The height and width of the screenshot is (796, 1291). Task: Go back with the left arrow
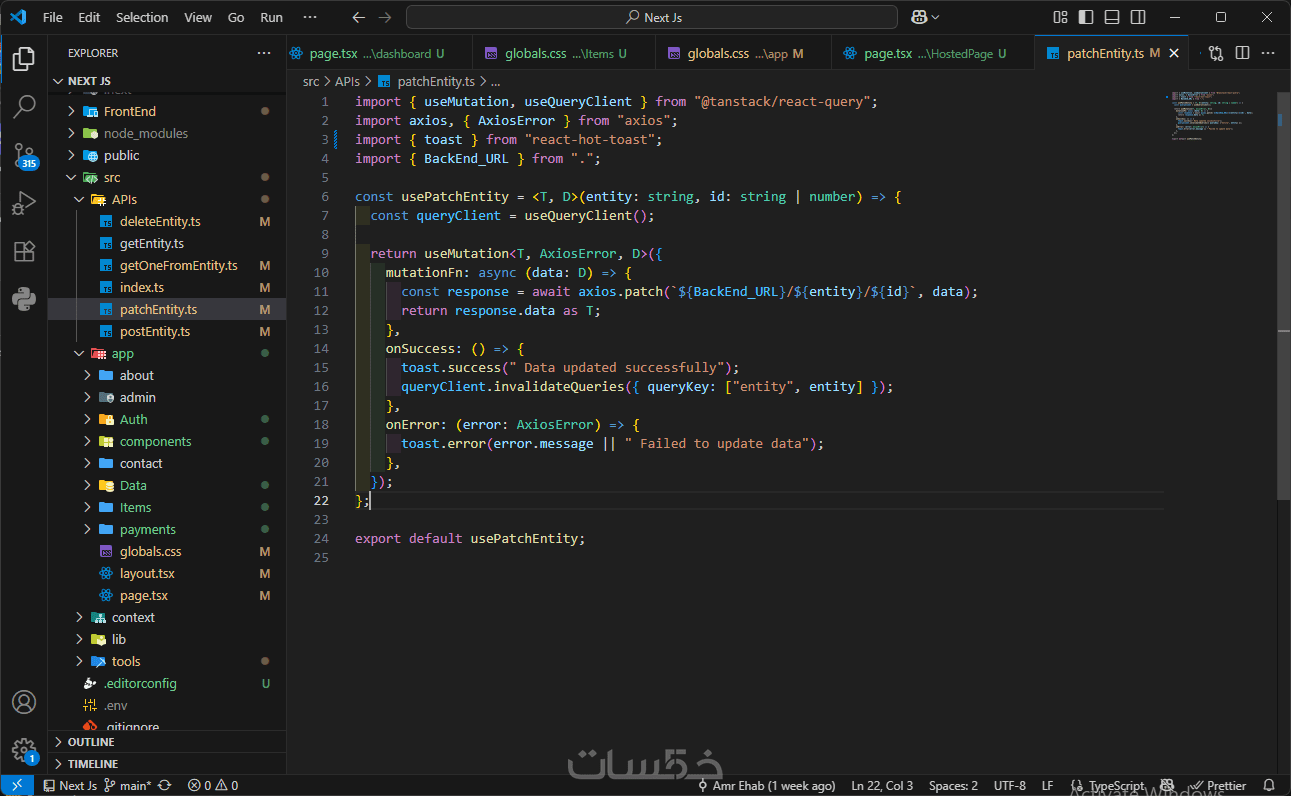click(x=360, y=17)
